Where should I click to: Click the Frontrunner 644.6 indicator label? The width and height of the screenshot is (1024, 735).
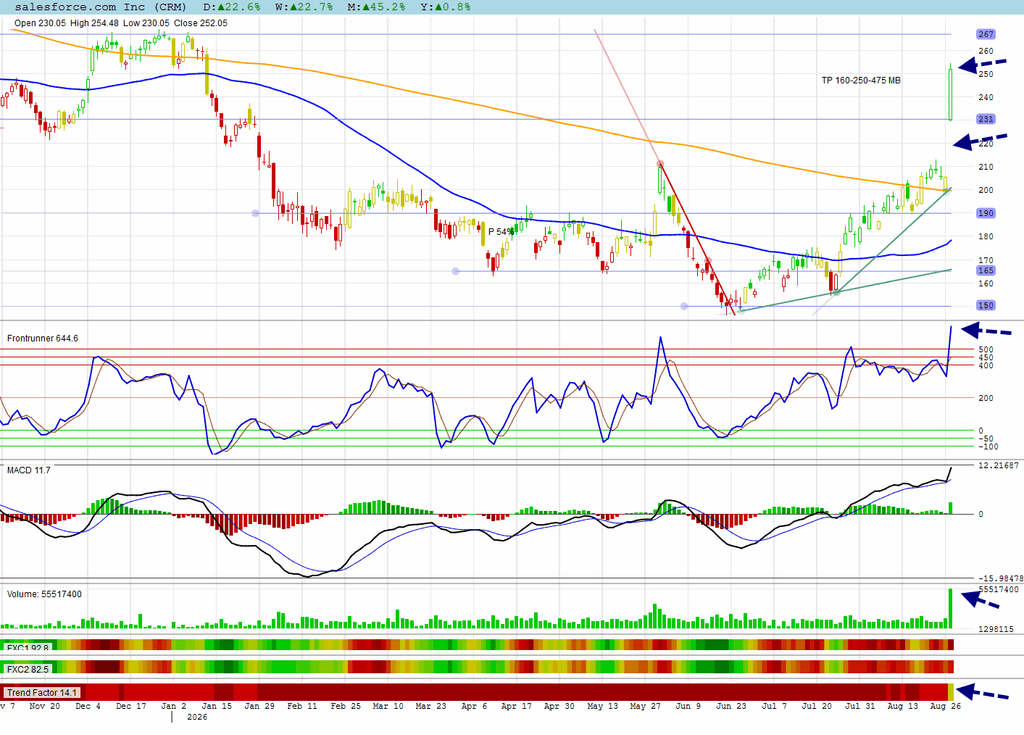(42, 338)
